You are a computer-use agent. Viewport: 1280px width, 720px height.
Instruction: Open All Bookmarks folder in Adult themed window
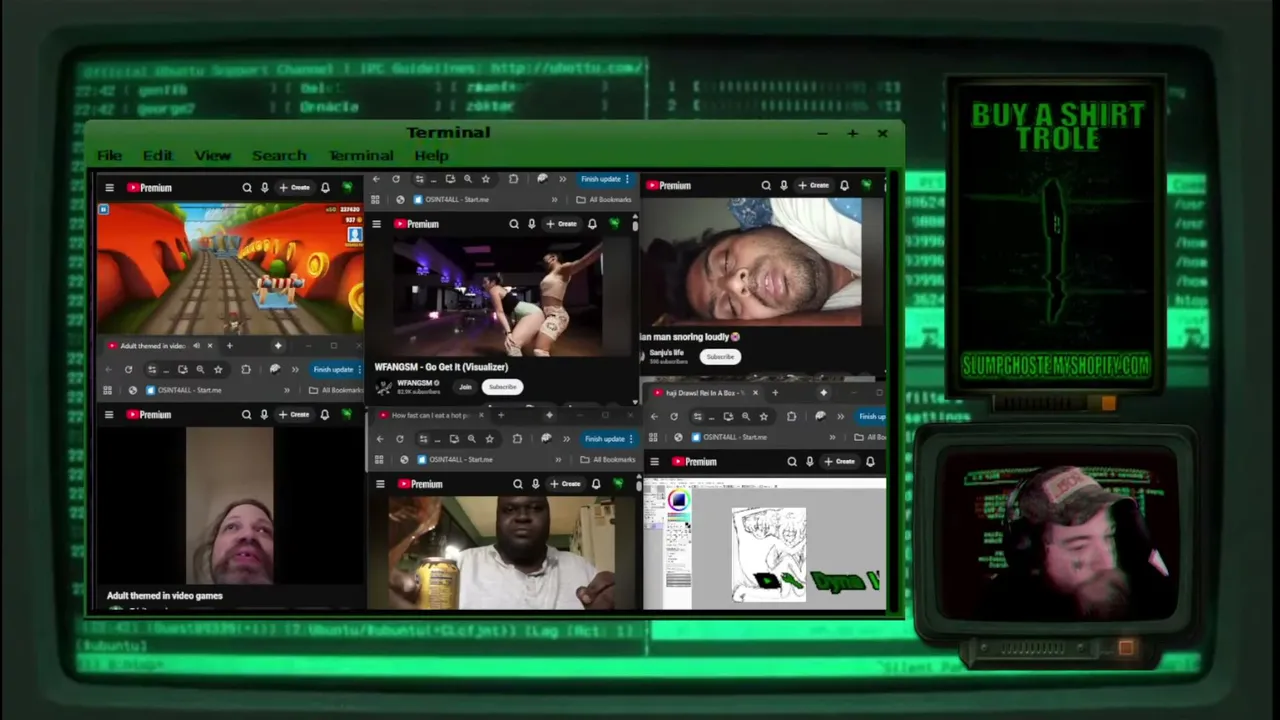(x=336, y=390)
